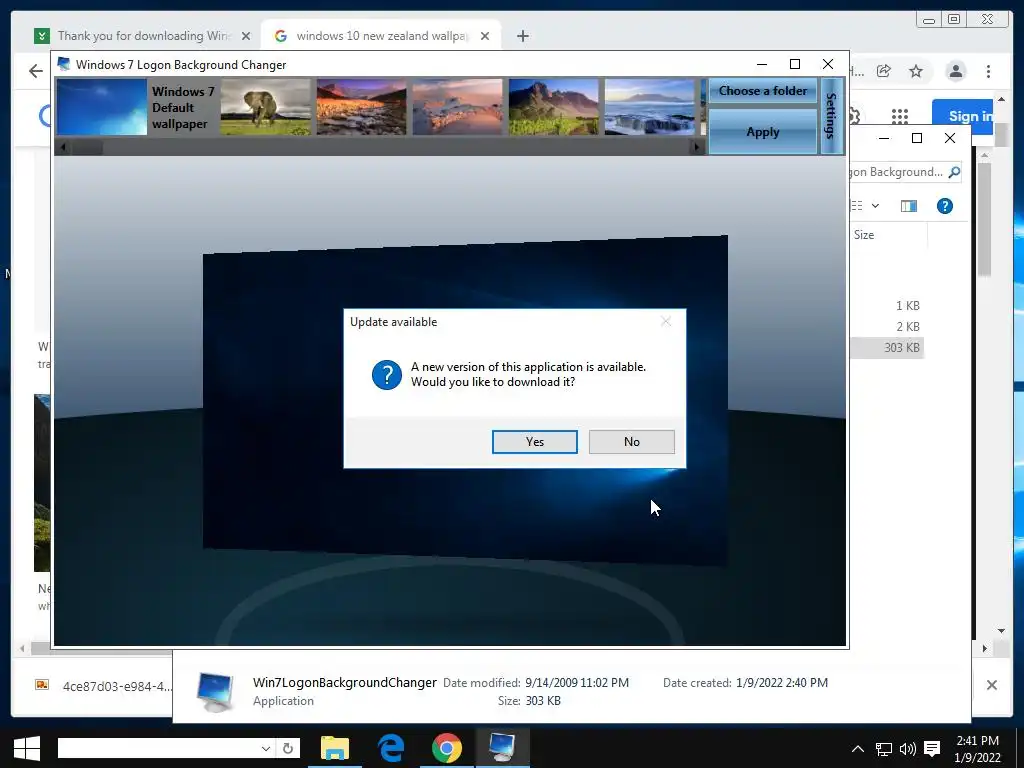
Task: Close the Update available dialog
Action: coord(665,321)
